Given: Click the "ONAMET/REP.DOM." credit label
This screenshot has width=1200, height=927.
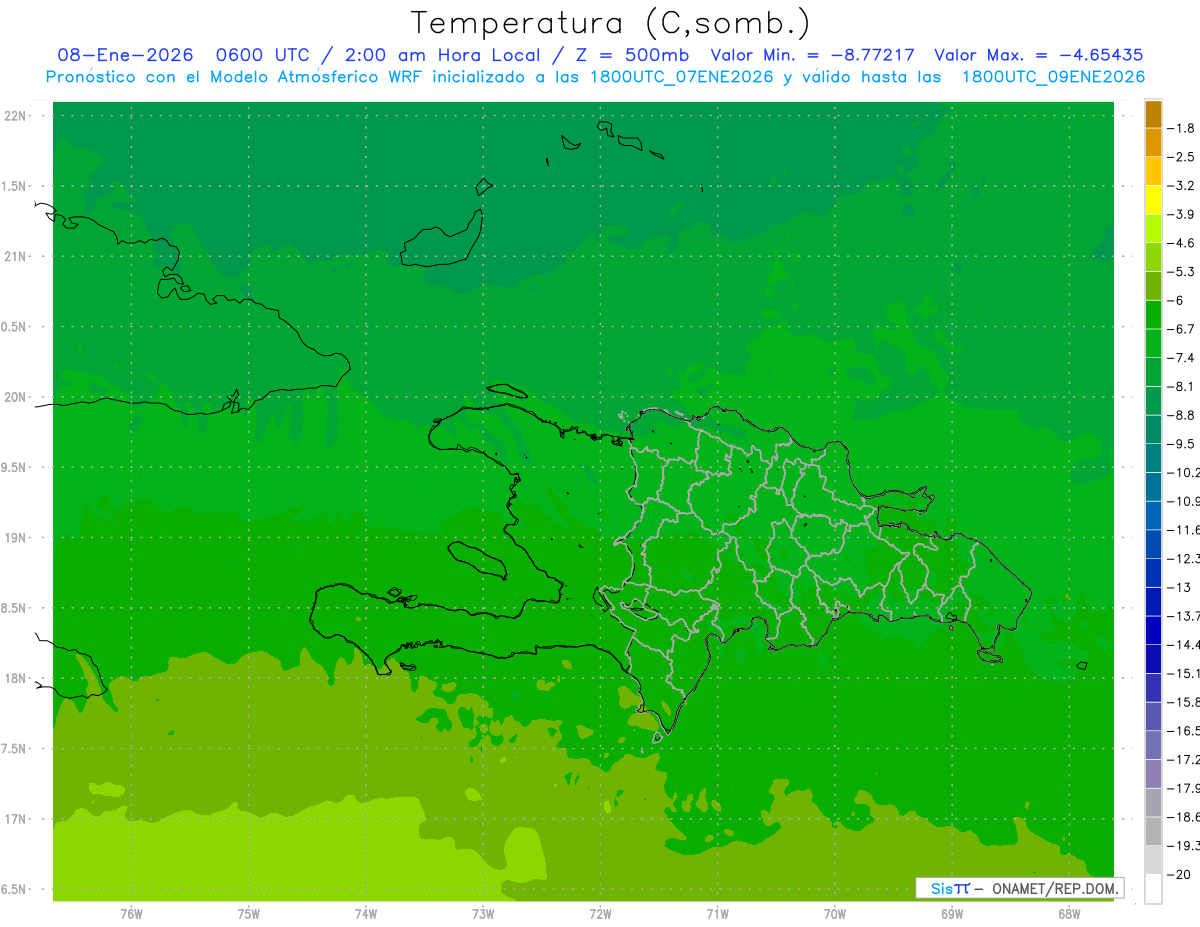Looking at the screenshot, I should click(x=1055, y=888).
